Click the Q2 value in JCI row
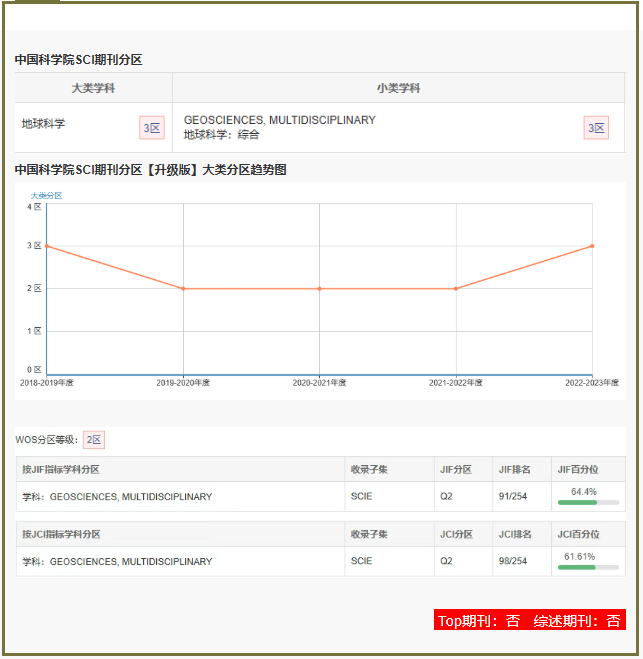This screenshot has width=643, height=659. tap(446, 561)
